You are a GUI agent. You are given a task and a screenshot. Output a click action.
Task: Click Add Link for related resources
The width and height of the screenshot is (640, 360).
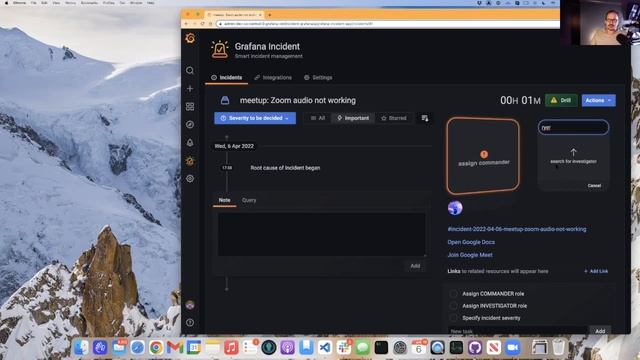pyautogui.click(x=596, y=271)
